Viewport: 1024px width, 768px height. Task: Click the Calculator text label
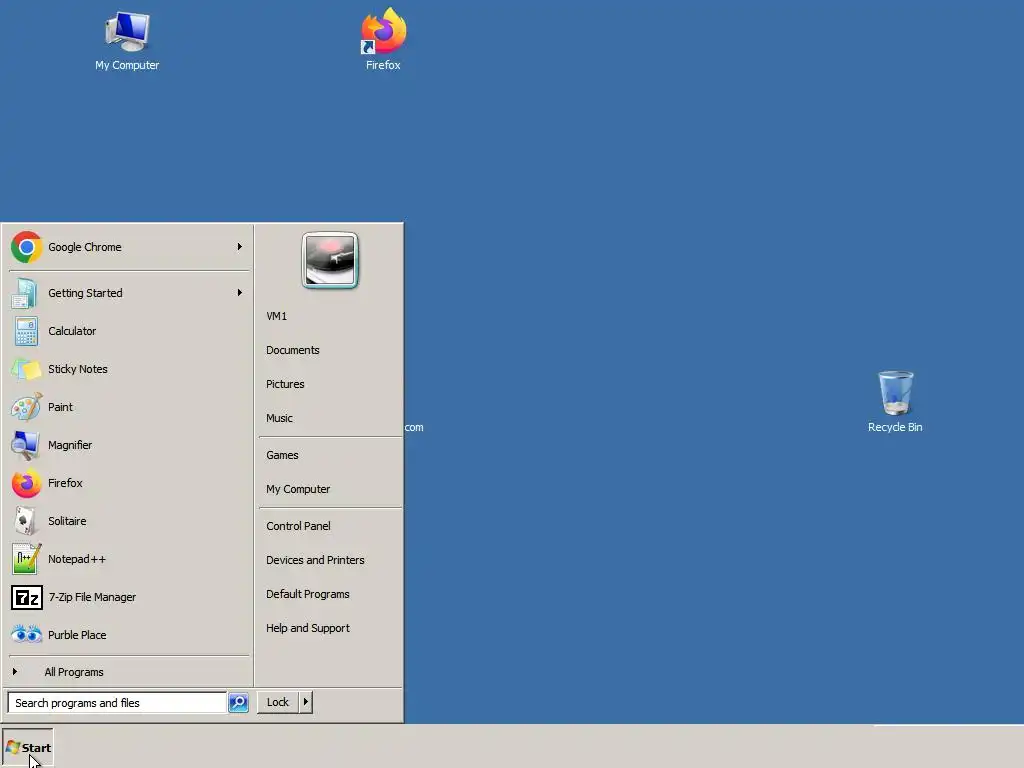[x=72, y=331]
